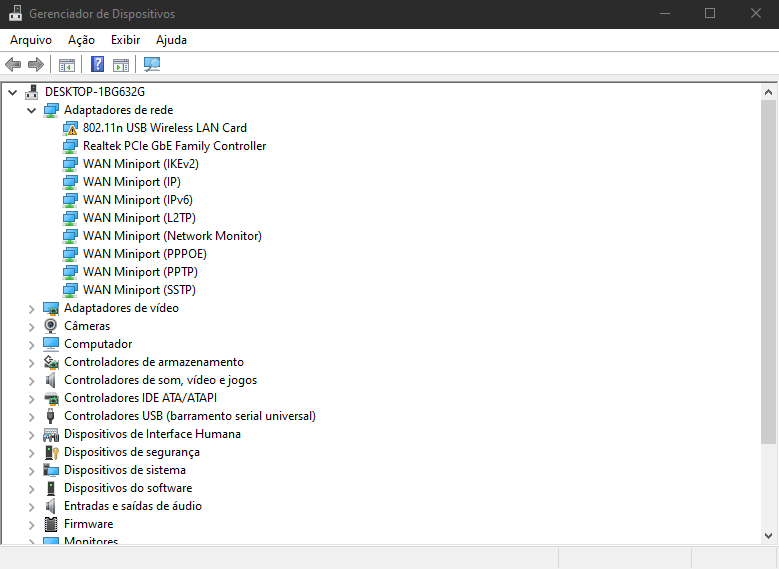Expand the Adaptadores de vídeo category
Image resolution: width=779 pixels, height=569 pixels.
[31, 309]
